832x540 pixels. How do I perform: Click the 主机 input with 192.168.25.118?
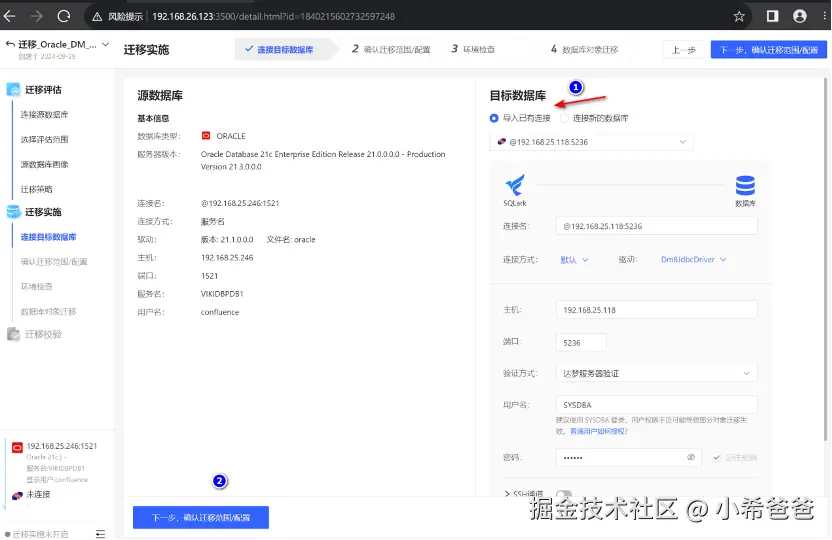[x=656, y=310]
